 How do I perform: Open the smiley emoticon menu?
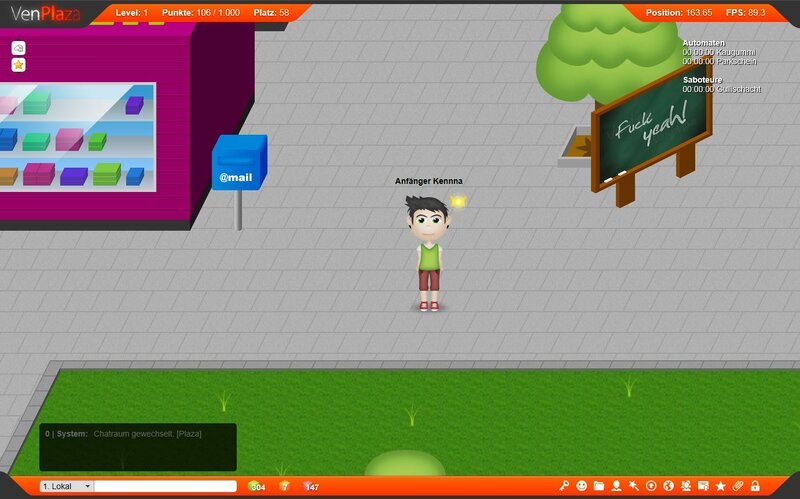point(581,485)
